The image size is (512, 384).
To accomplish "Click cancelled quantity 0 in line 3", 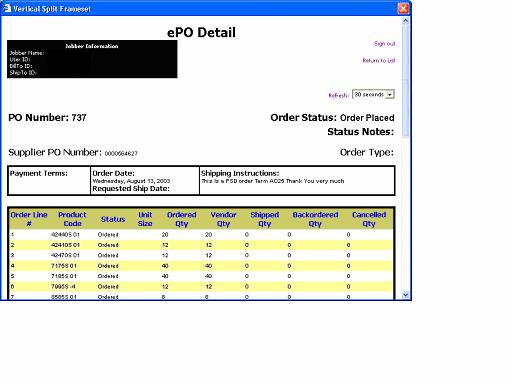I will pyautogui.click(x=348, y=255).
